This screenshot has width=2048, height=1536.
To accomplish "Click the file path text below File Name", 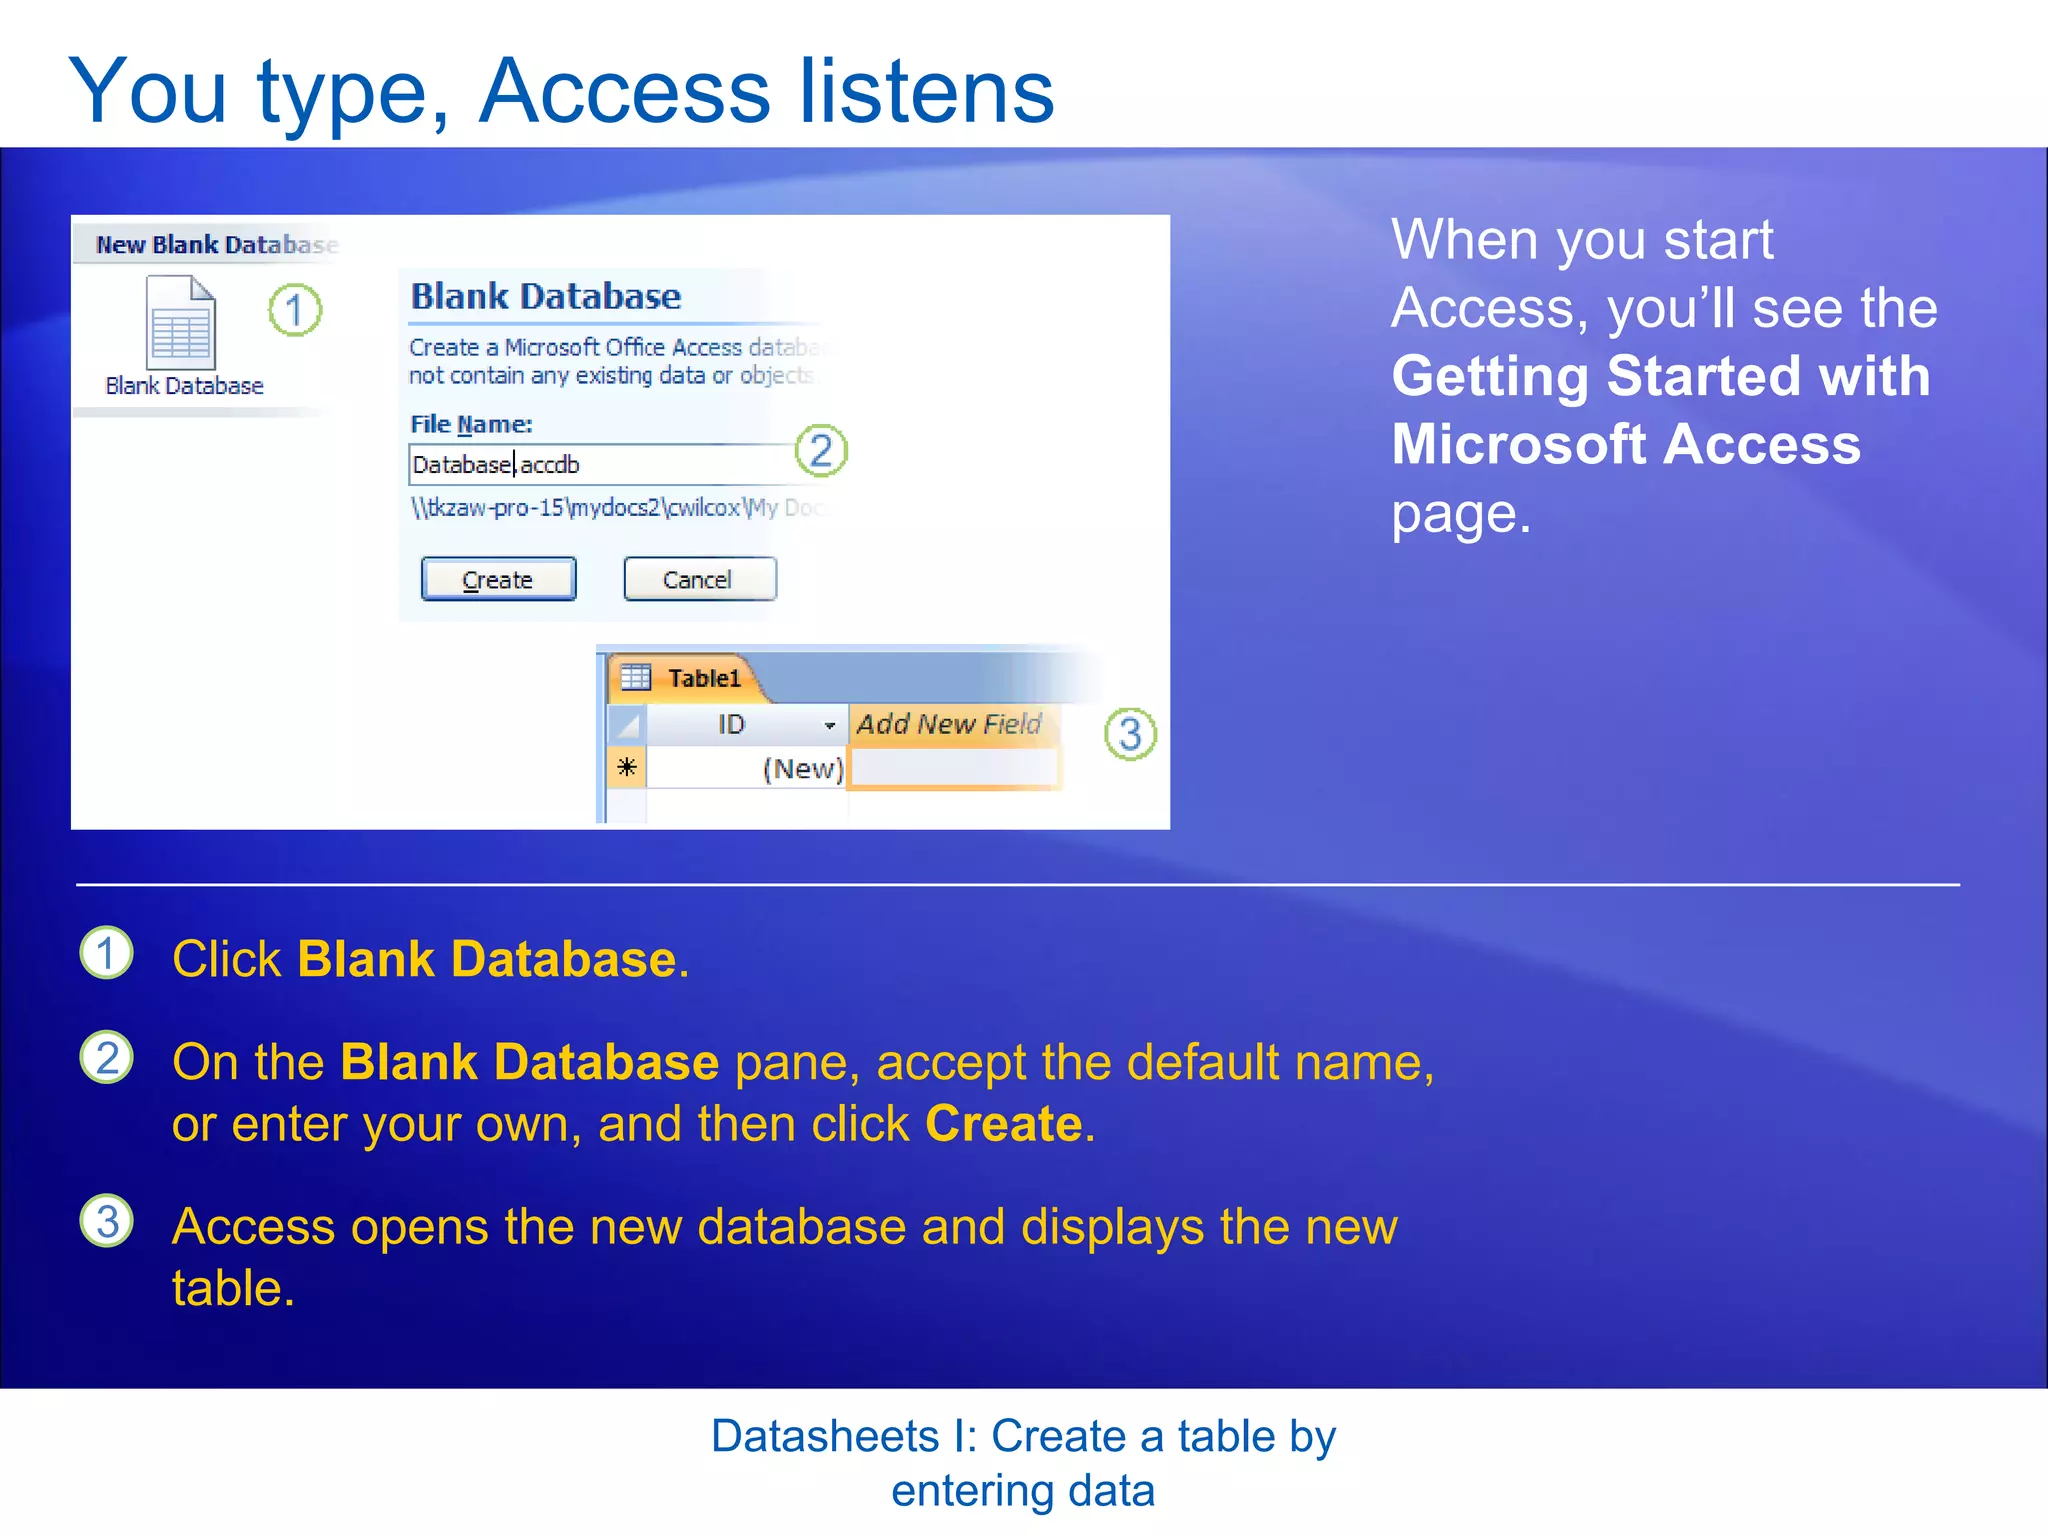I will (618, 508).
